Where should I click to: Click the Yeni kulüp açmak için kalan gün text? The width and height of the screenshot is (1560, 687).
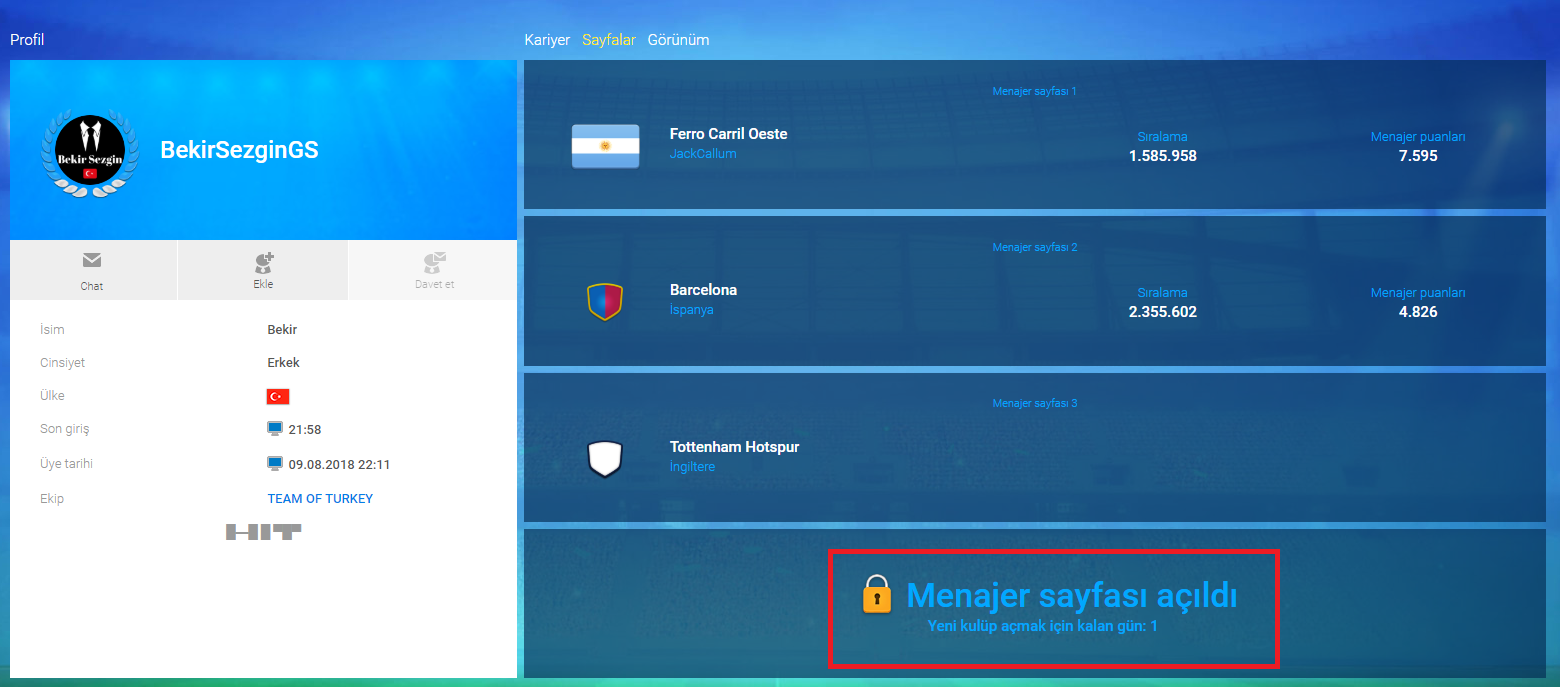coord(1043,626)
